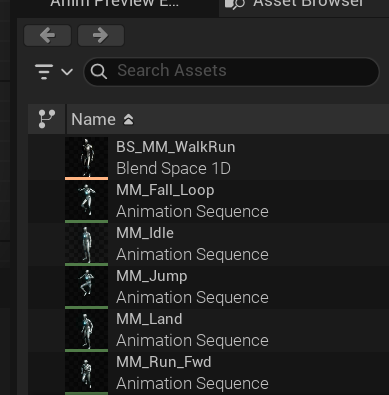Viewport: 389px width, 395px height.
Task: Focus the Search Assets field
Action: pos(232,71)
